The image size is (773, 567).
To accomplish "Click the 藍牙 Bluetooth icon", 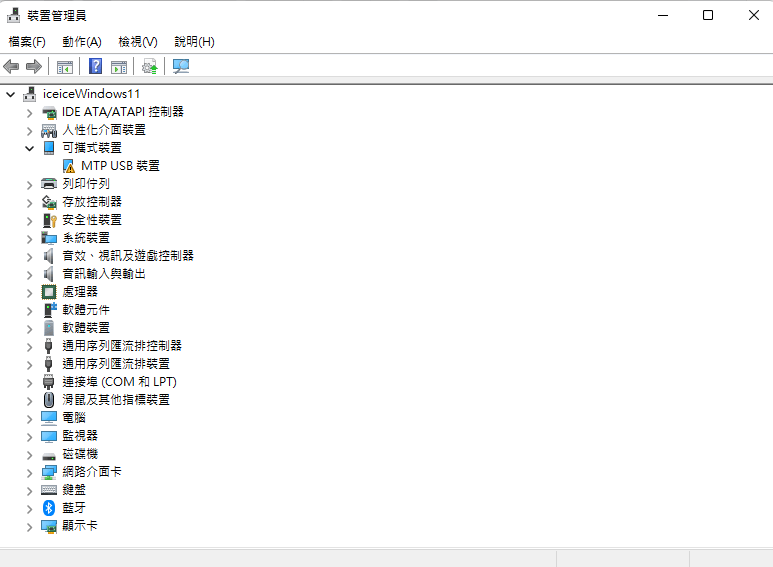I will click(x=49, y=508).
